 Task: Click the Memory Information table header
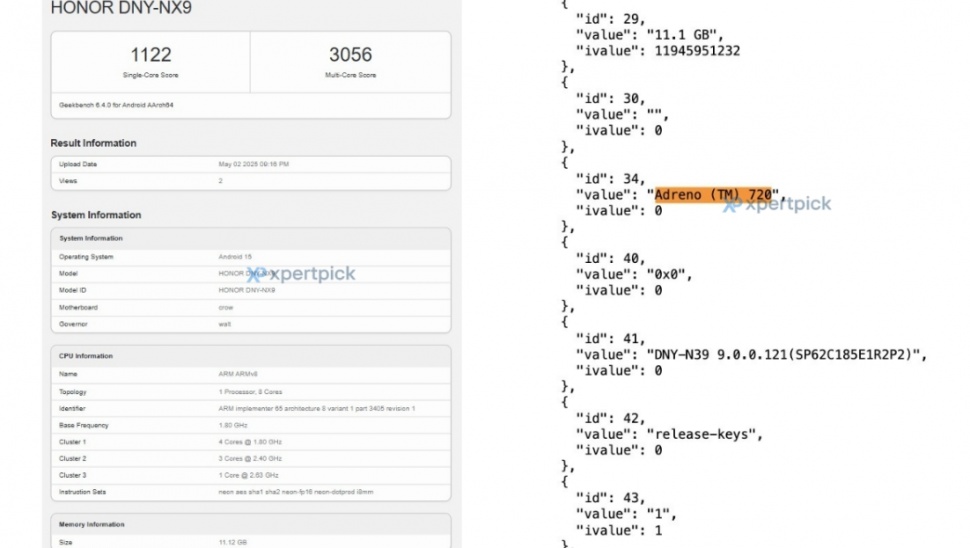coord(92,524)
